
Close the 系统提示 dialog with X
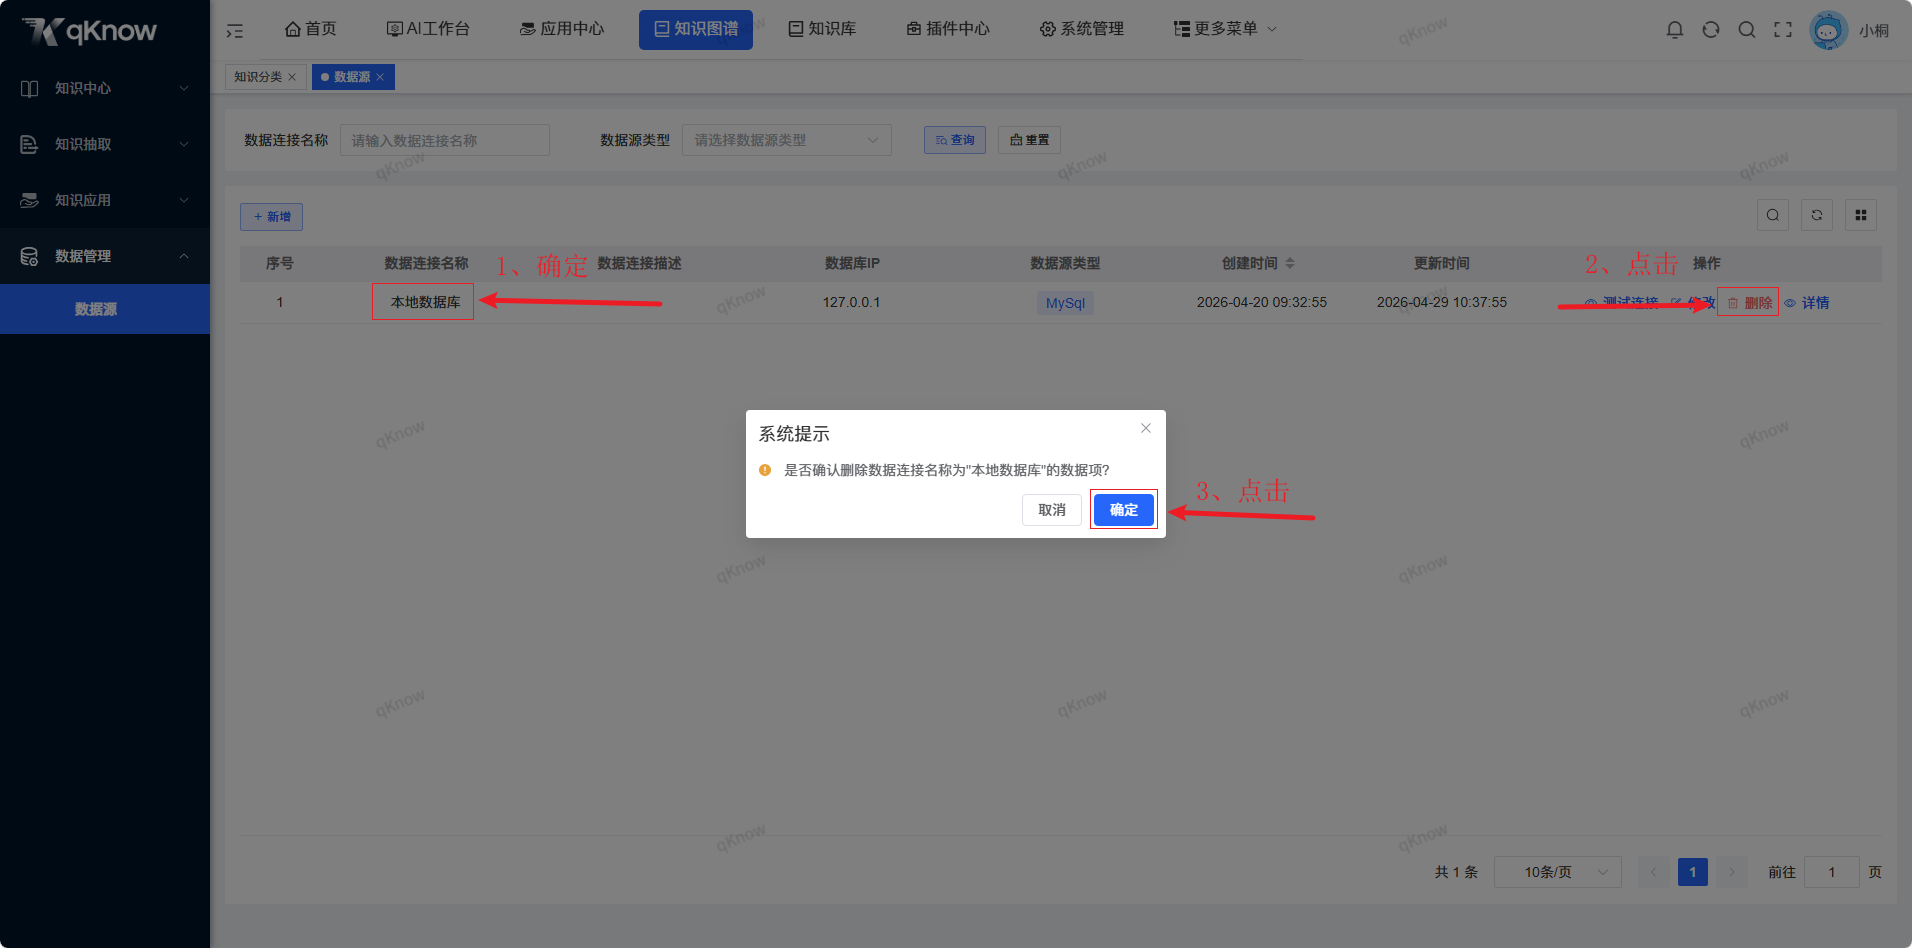pos(1146,428)
